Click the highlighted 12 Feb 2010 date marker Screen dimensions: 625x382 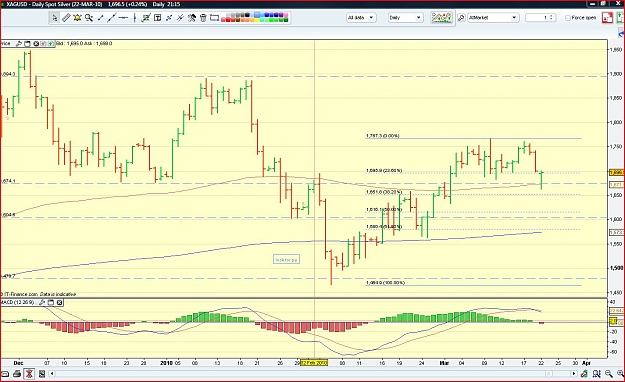point(314,363)
